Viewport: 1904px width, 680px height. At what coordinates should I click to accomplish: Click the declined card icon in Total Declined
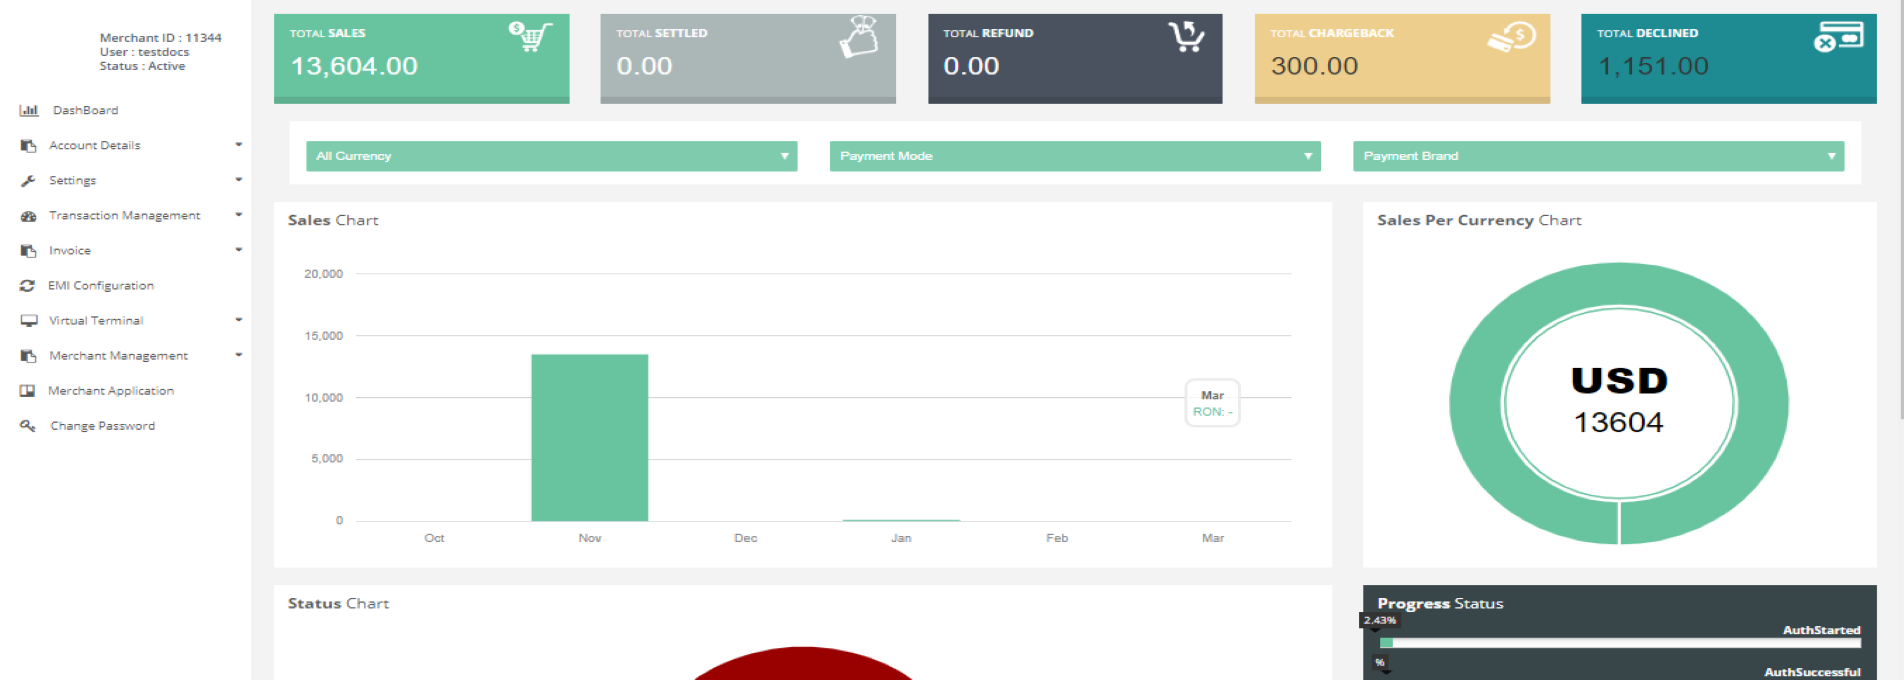point(1838,37)
